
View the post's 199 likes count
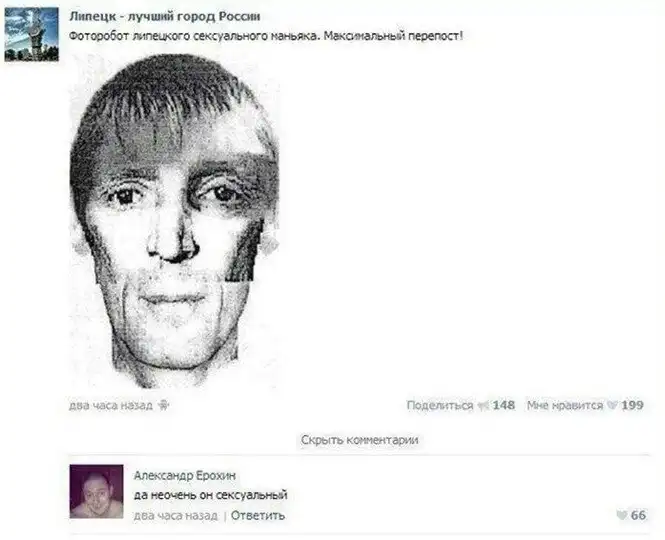coord(632,406)
